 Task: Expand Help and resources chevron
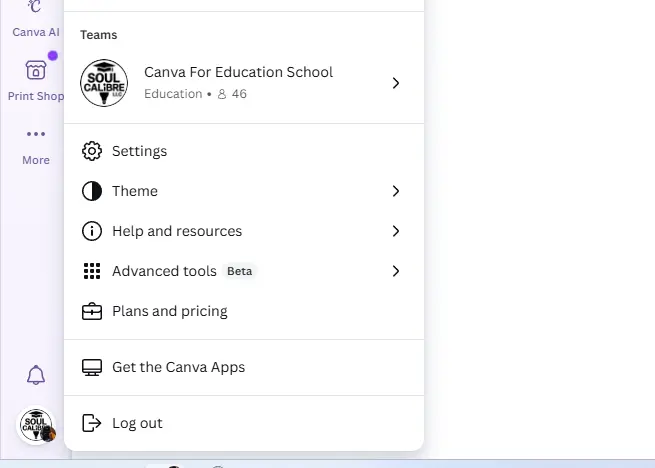(x=396, y=231)
